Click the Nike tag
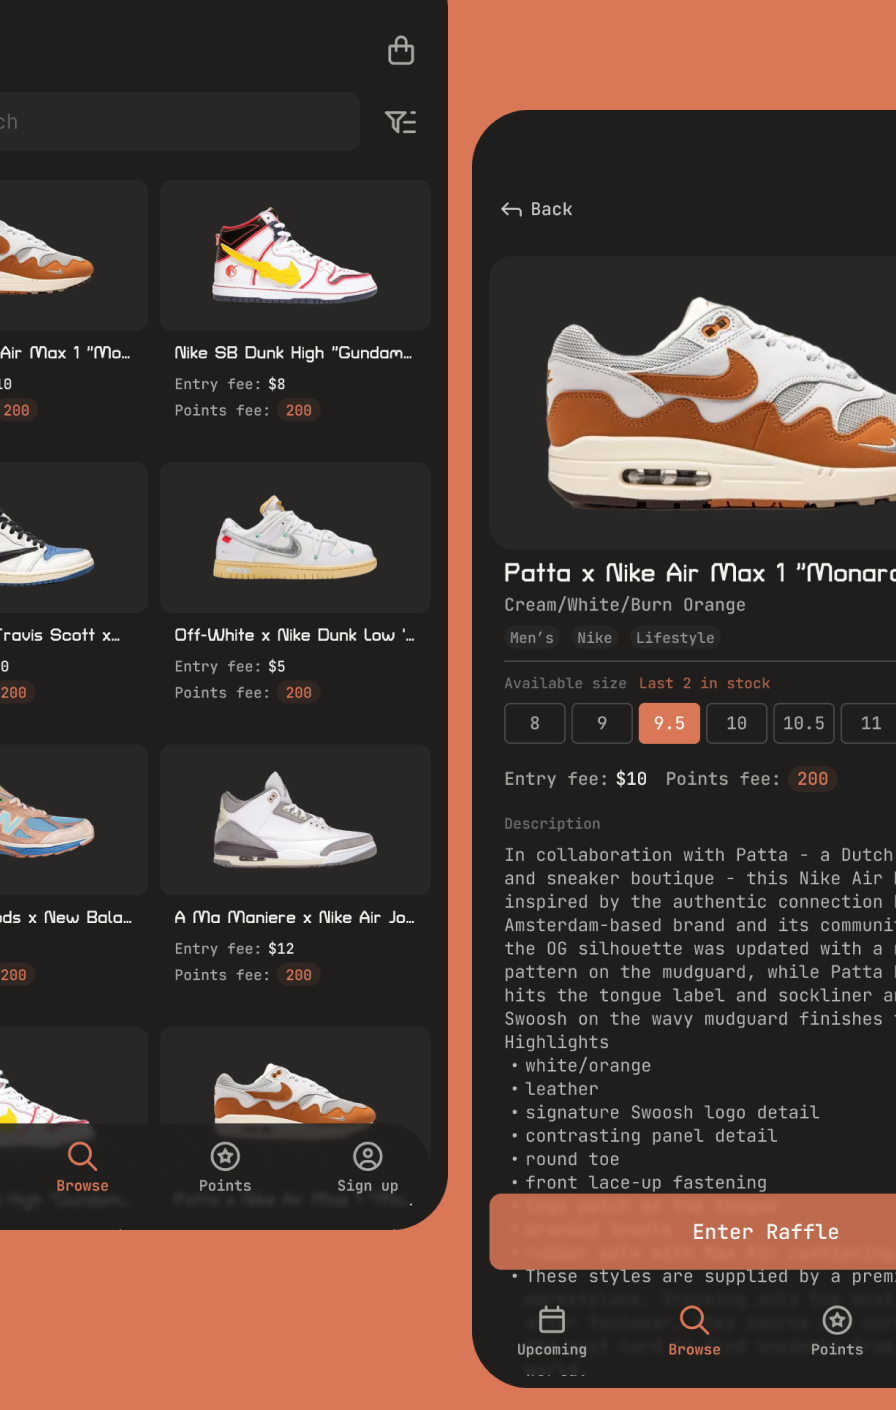 click(594, 638)
